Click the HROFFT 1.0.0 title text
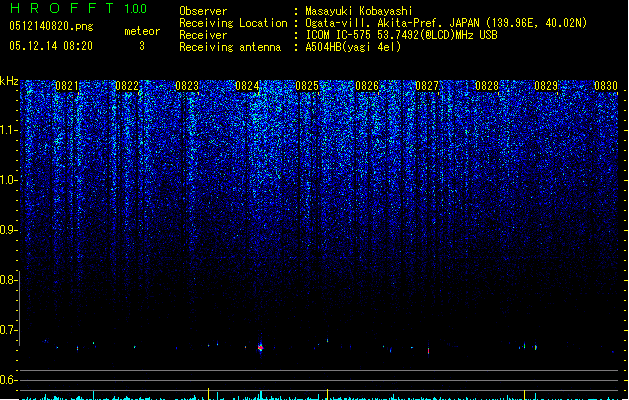The height and width of the screenshot is (400, 629). (78, 8)
